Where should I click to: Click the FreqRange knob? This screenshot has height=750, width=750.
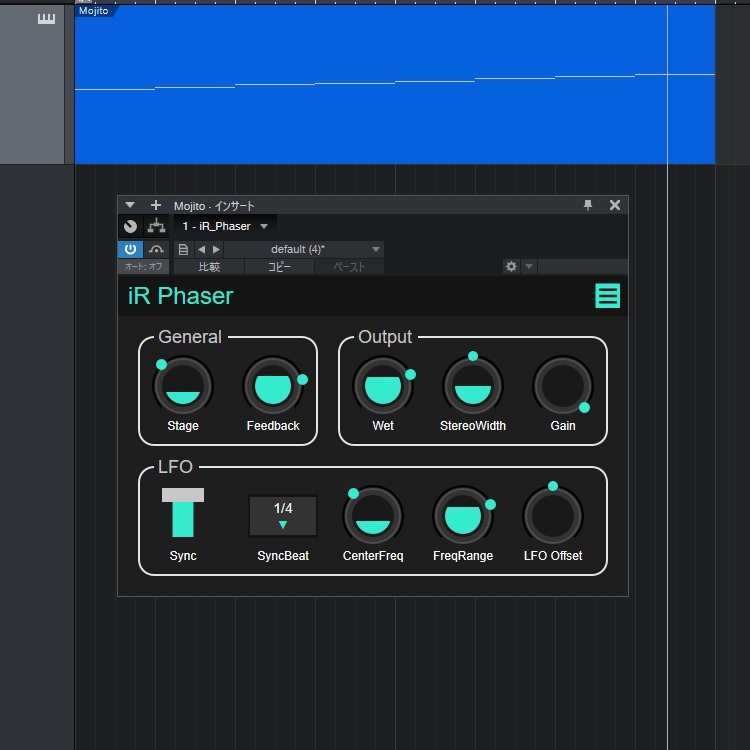click(x=463, y=516)
